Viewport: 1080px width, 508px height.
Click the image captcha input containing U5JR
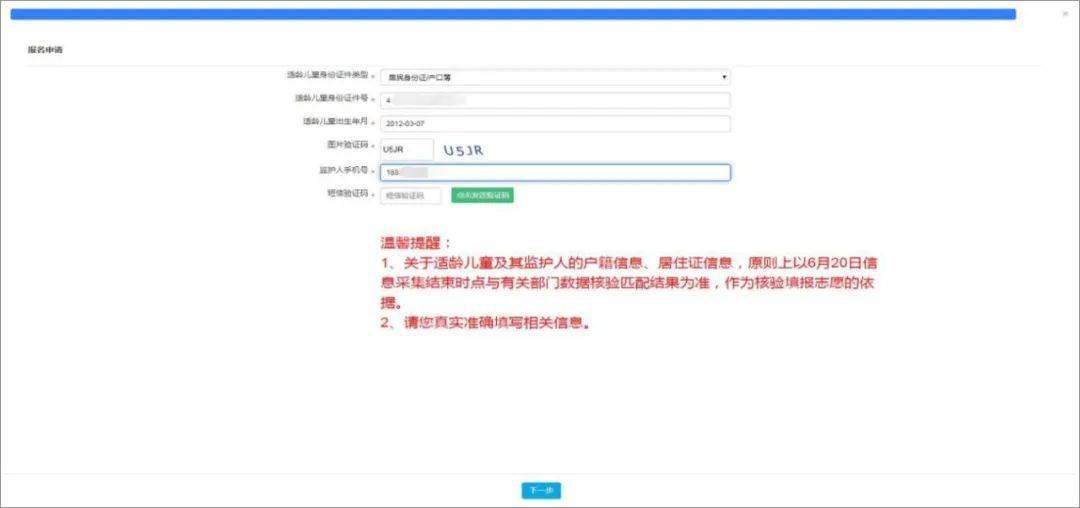407,149
